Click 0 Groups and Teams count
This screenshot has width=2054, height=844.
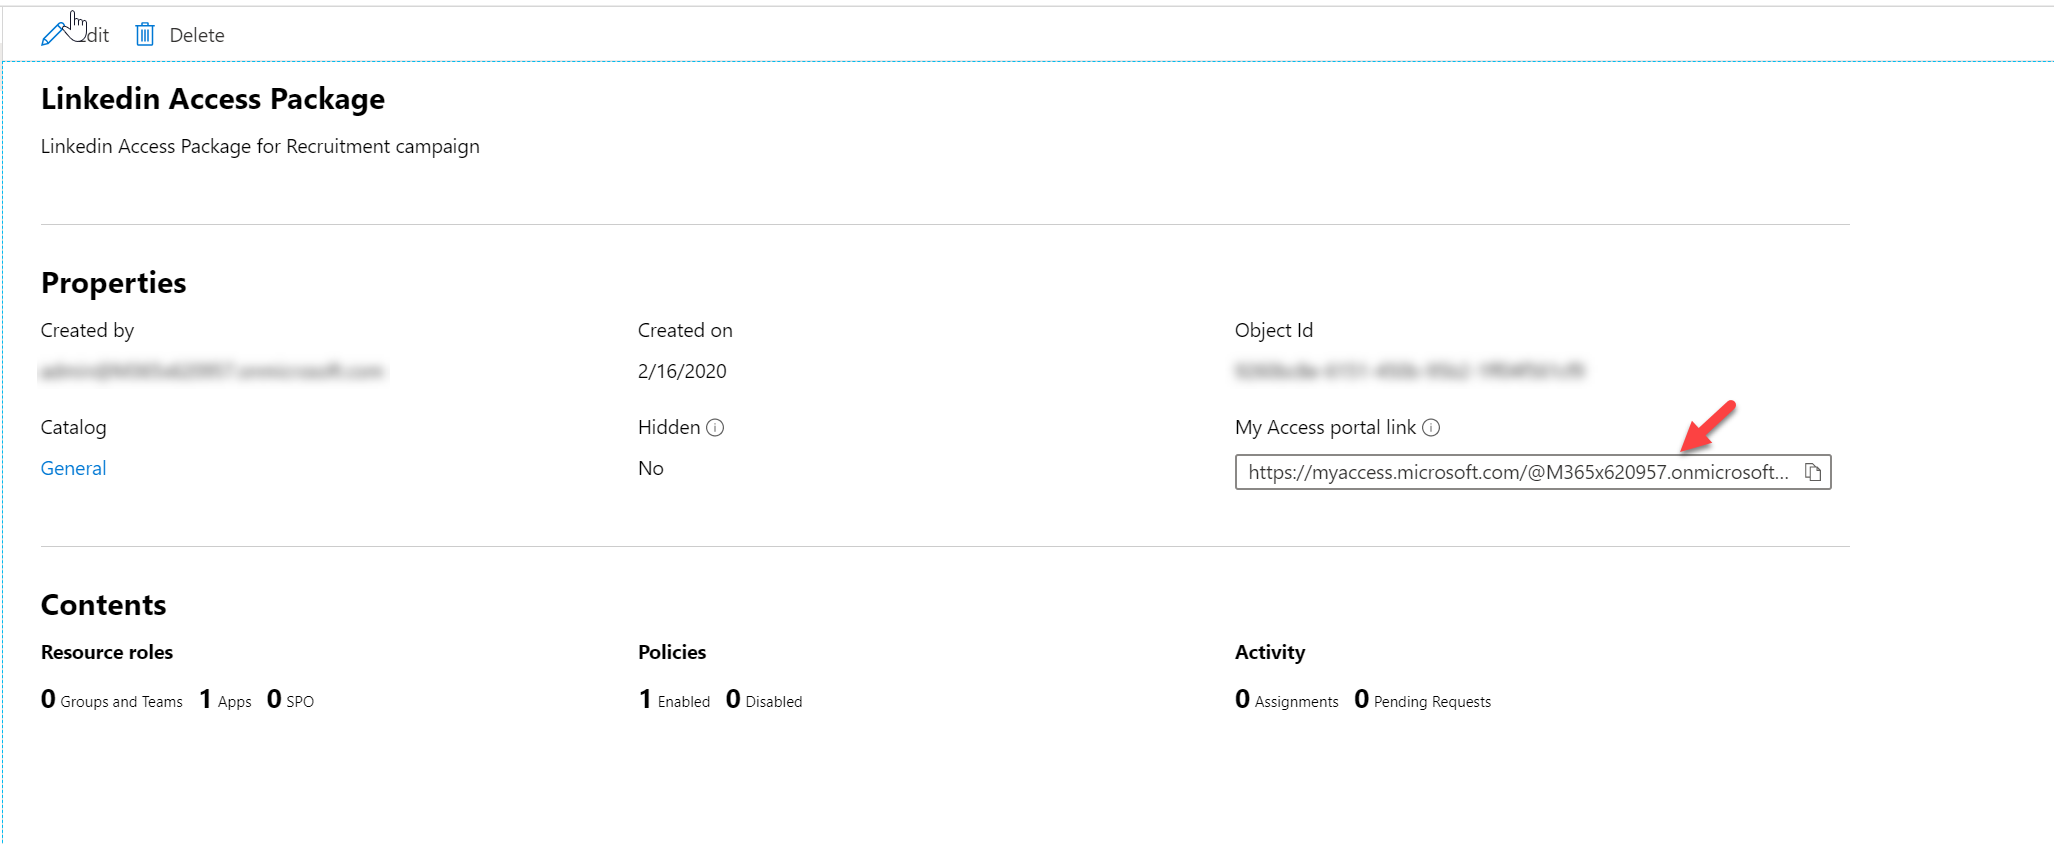112,700
